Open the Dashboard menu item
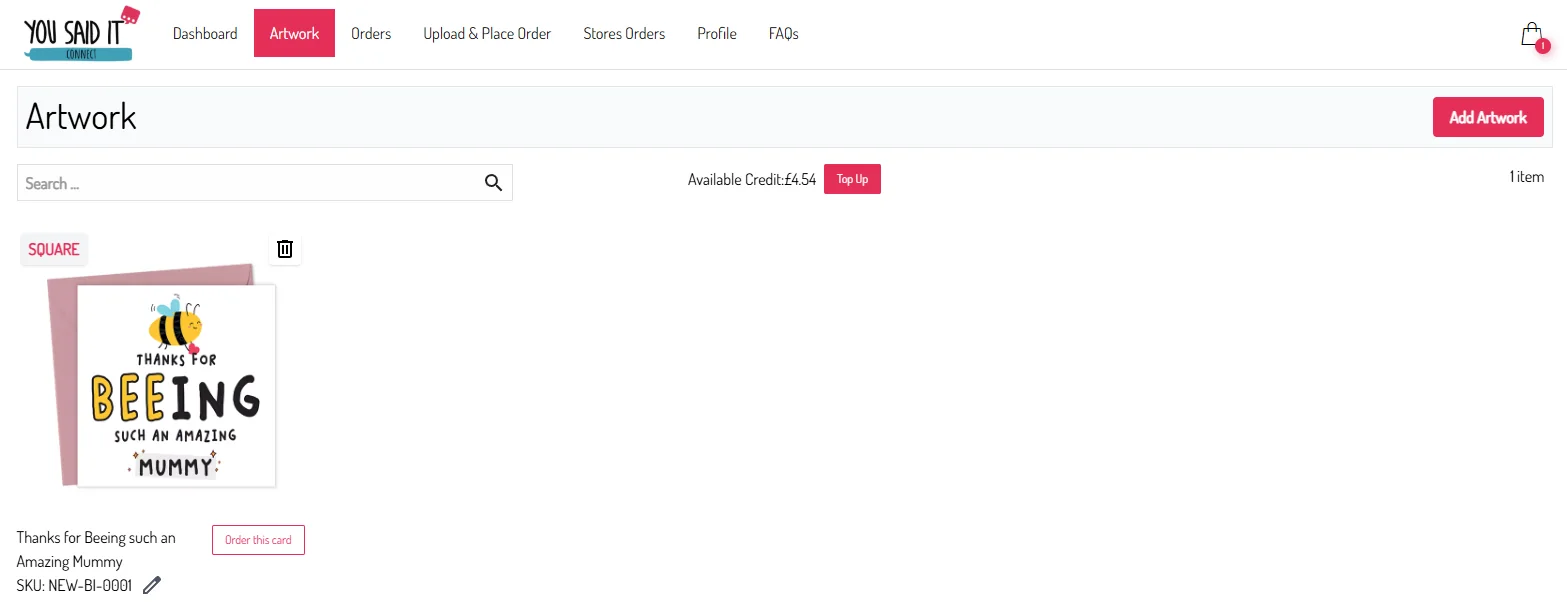The height and width of the screenshot is (603, 1567). [x=205, y=33]
